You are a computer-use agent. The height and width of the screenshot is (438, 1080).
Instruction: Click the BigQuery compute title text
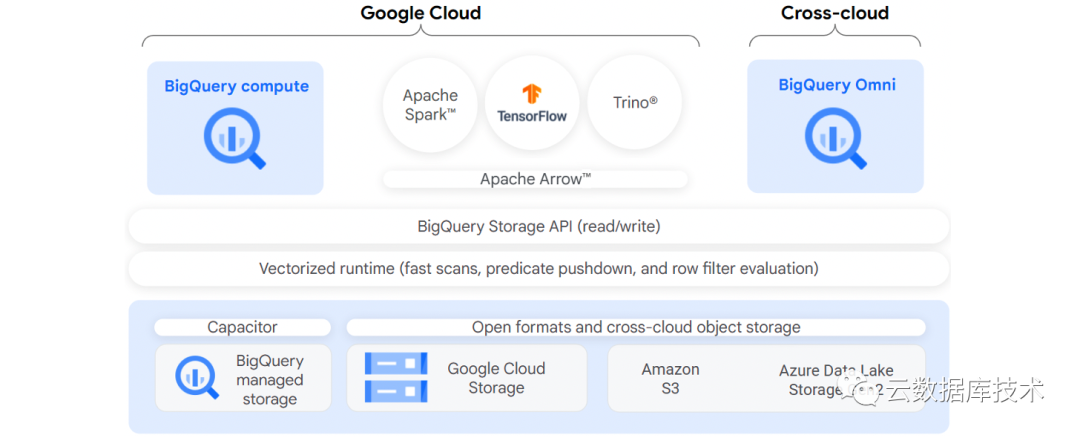236,86
